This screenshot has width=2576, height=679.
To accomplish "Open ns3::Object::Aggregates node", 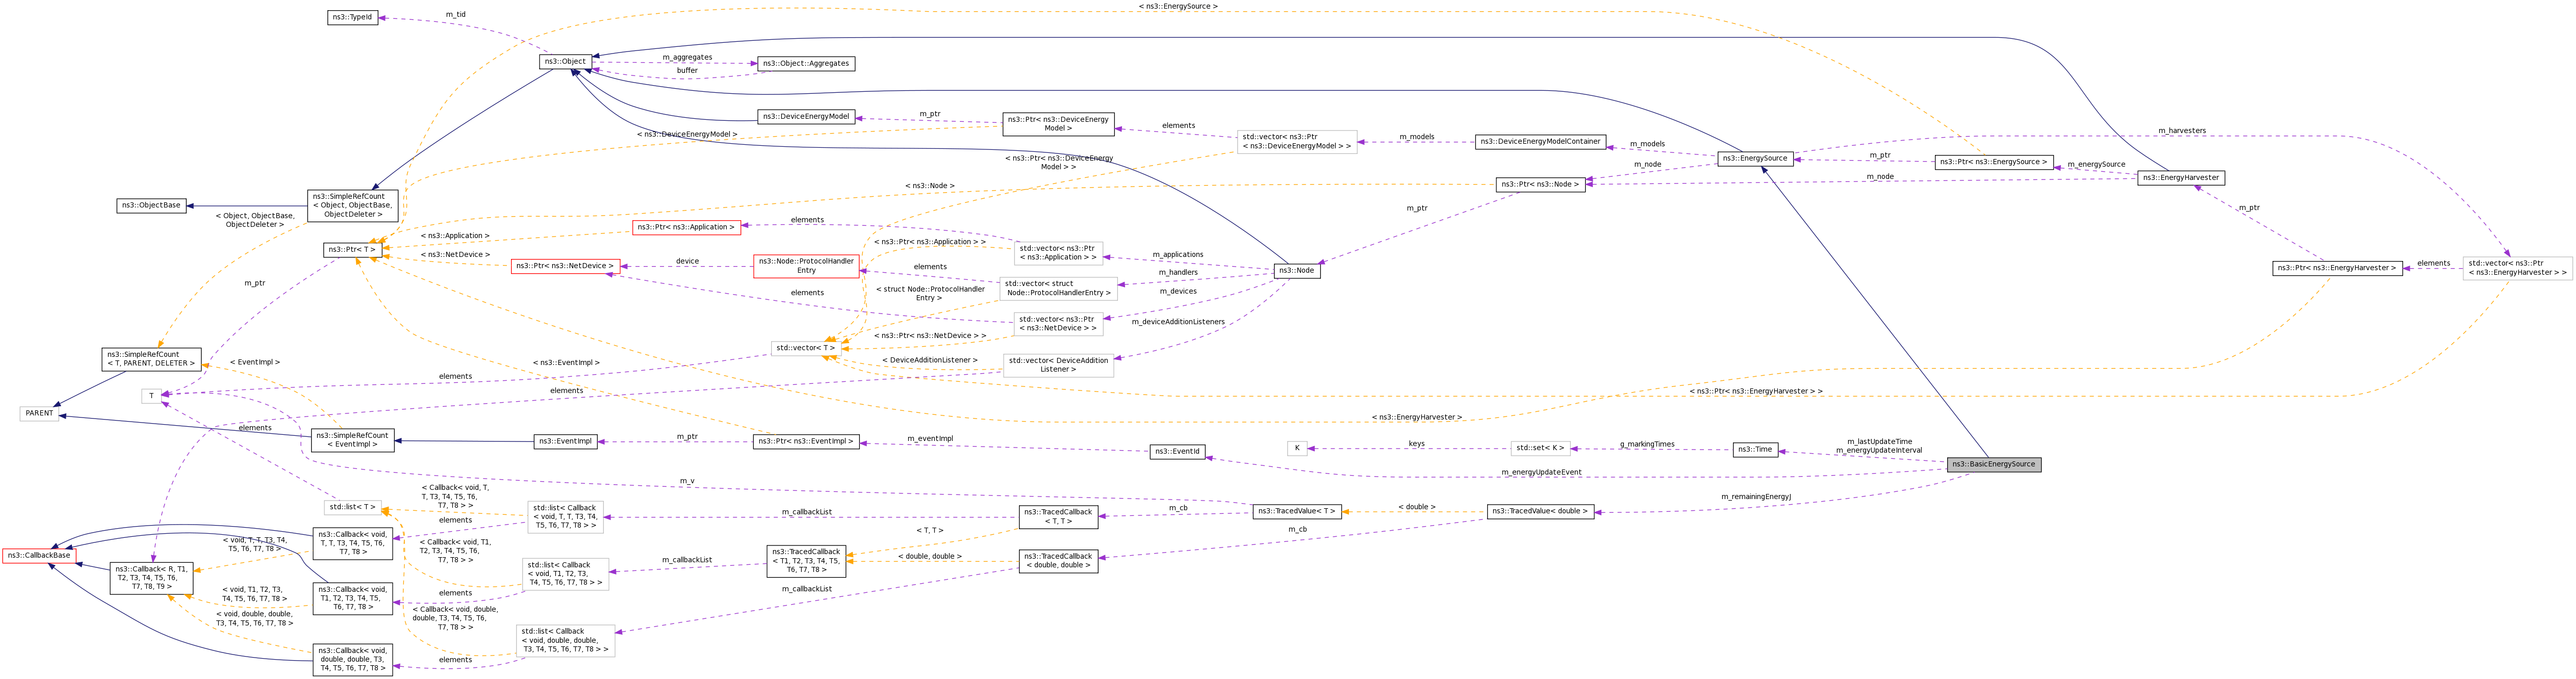I will point(806,64).
